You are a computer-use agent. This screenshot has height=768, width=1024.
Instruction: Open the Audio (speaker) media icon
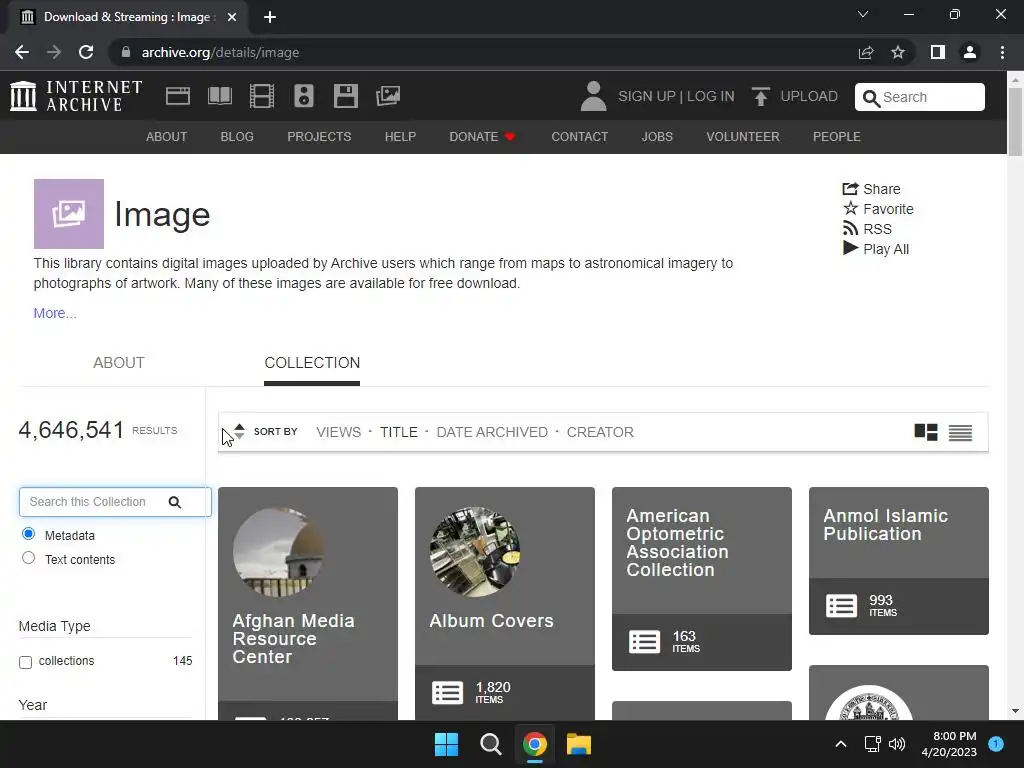coord(304,96)
